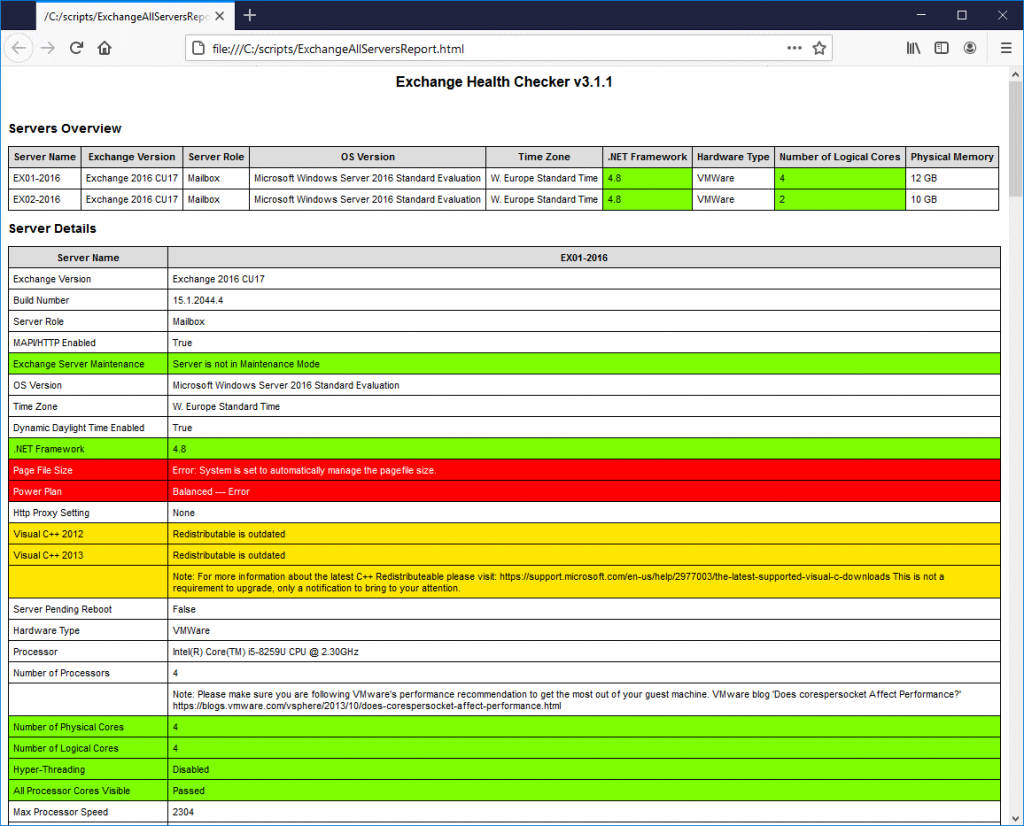Close the browser window
Image resolution: width=1024 pixels, height=826 pixels.
point(1002,15)
